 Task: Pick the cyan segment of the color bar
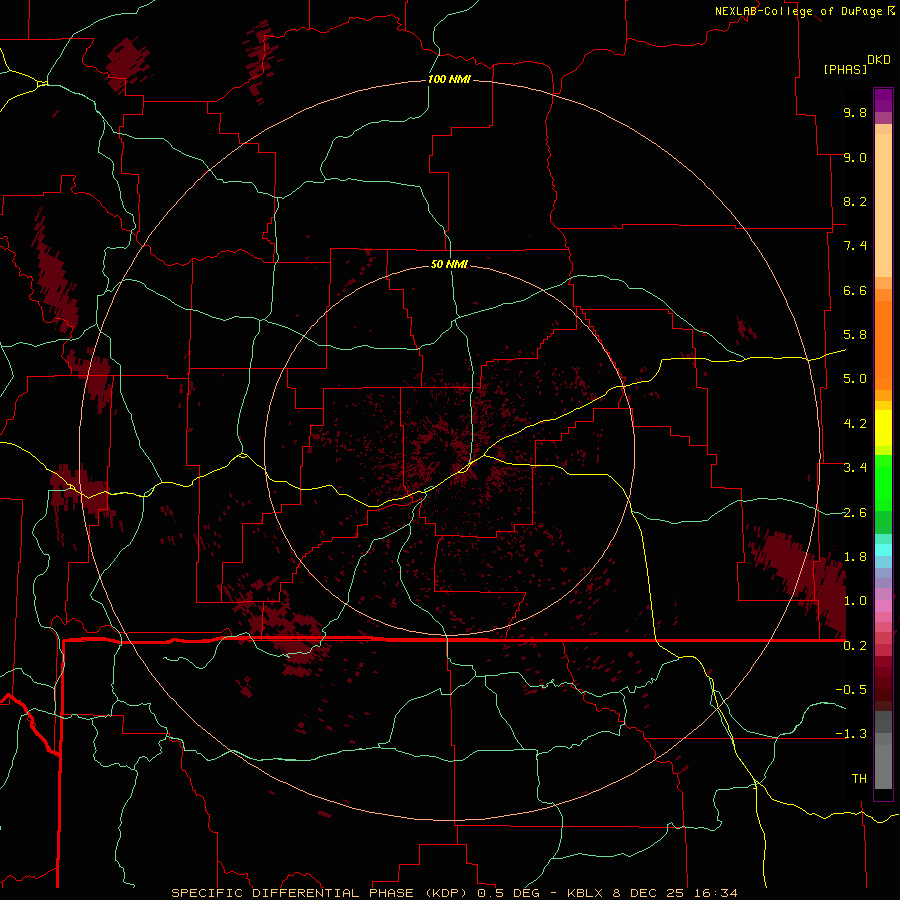[x=883, y=550]
